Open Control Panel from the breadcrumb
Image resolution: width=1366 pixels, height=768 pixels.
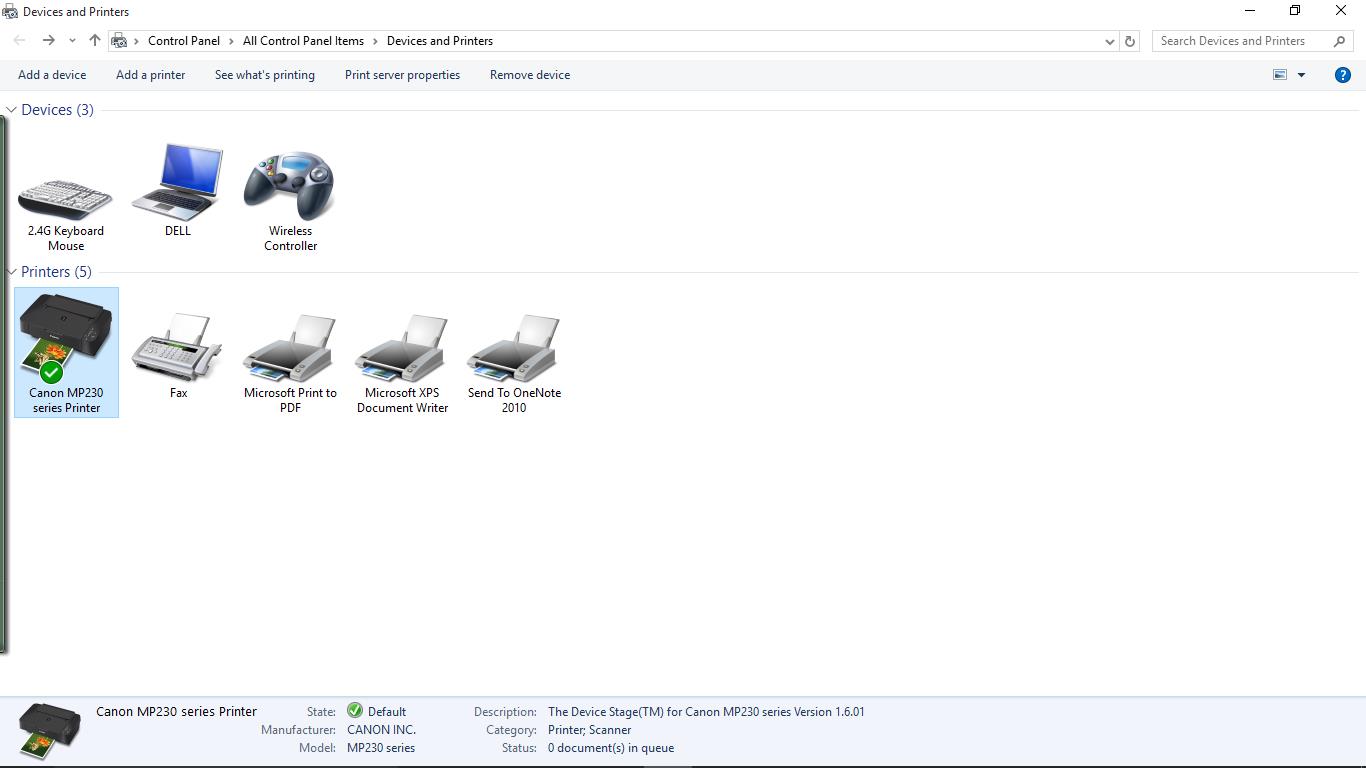pyautogui.click(x=184, y=41)
